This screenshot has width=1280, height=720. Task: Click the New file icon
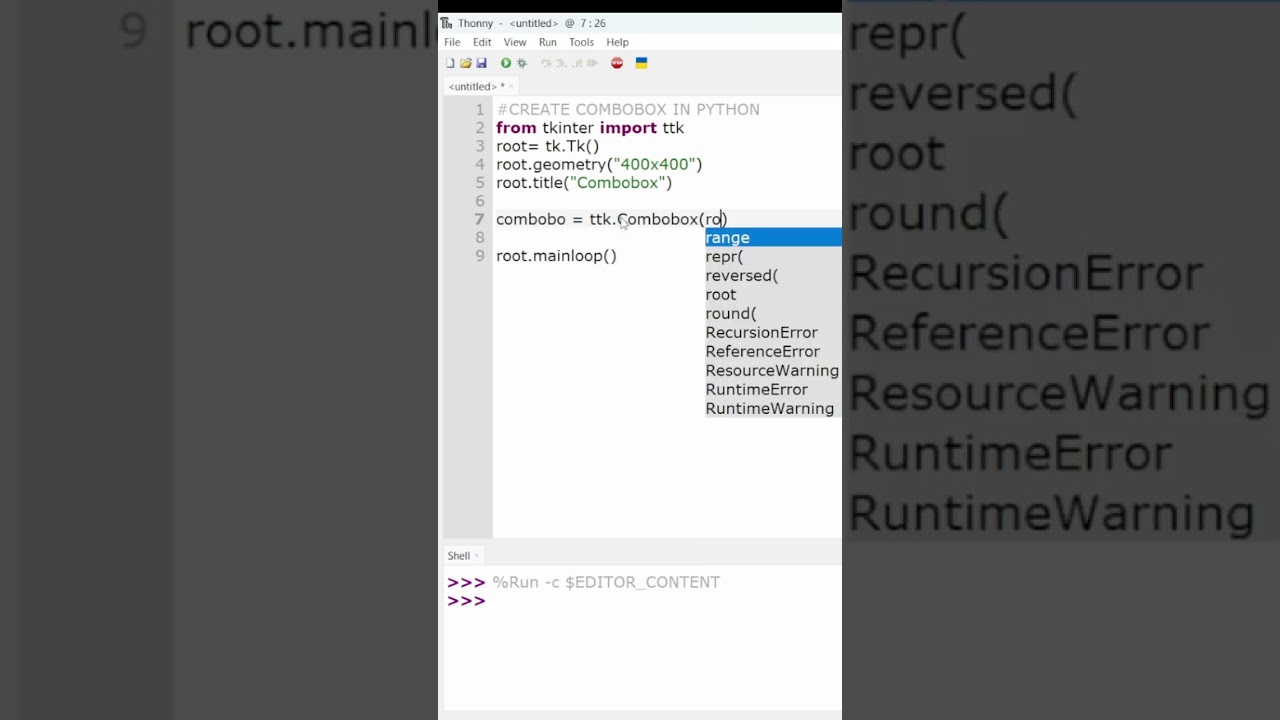450,63
